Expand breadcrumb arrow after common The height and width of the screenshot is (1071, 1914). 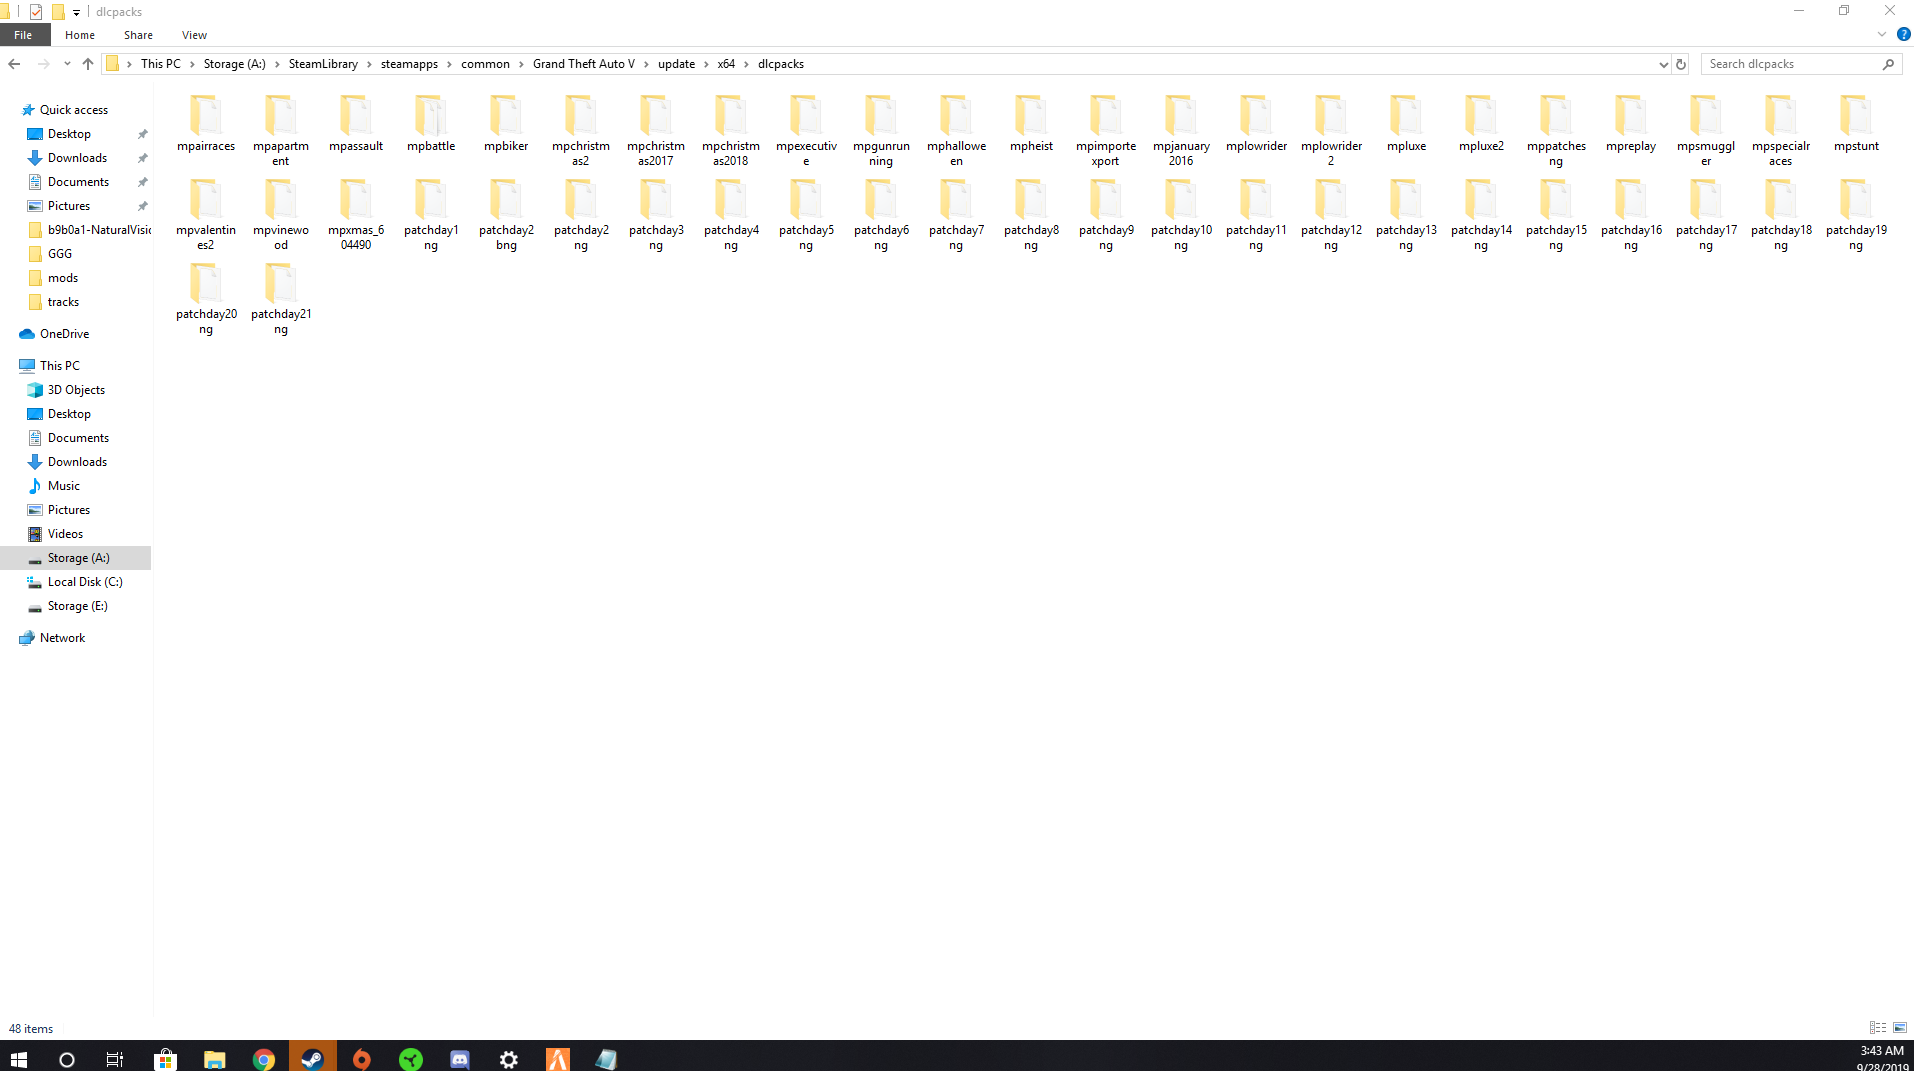[x=521, y=64]
